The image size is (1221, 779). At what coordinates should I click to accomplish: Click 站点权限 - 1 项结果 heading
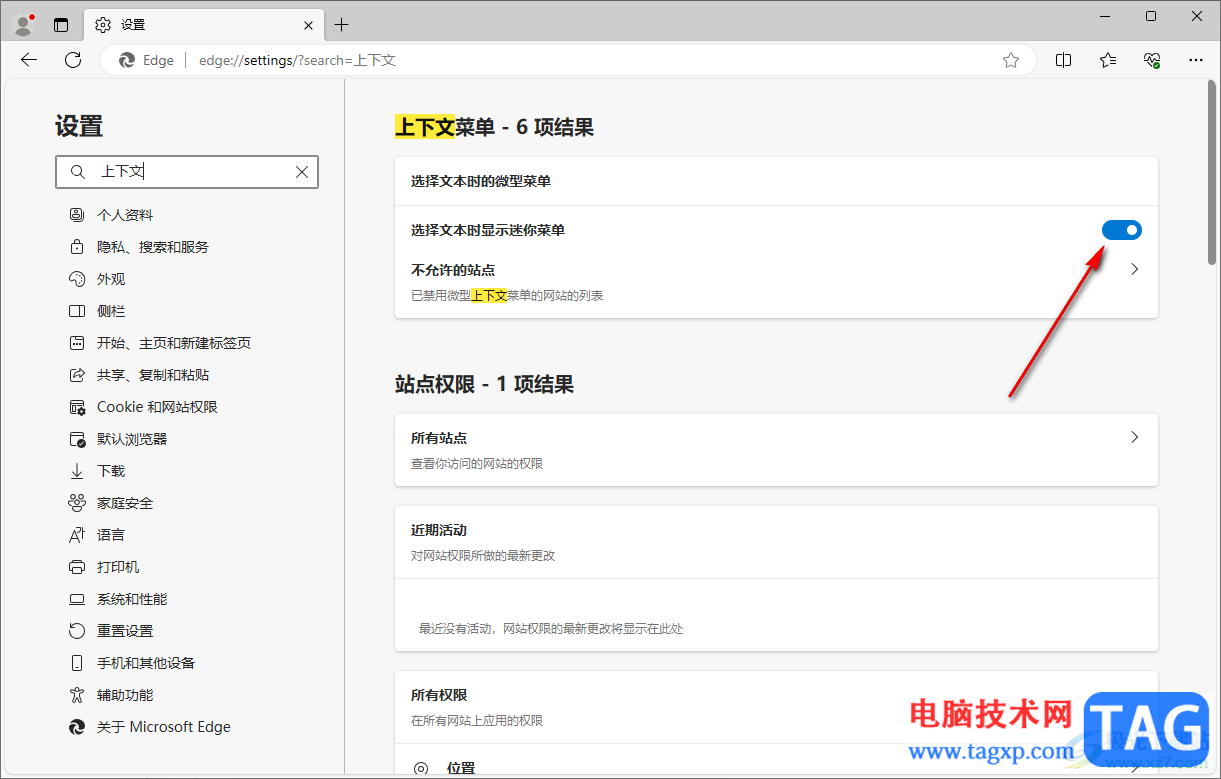484,384
